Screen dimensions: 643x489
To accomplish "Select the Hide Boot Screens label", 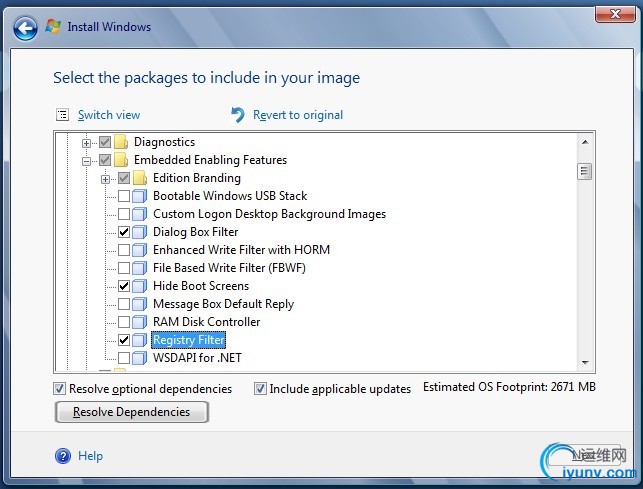I will [x=201, y=286].
